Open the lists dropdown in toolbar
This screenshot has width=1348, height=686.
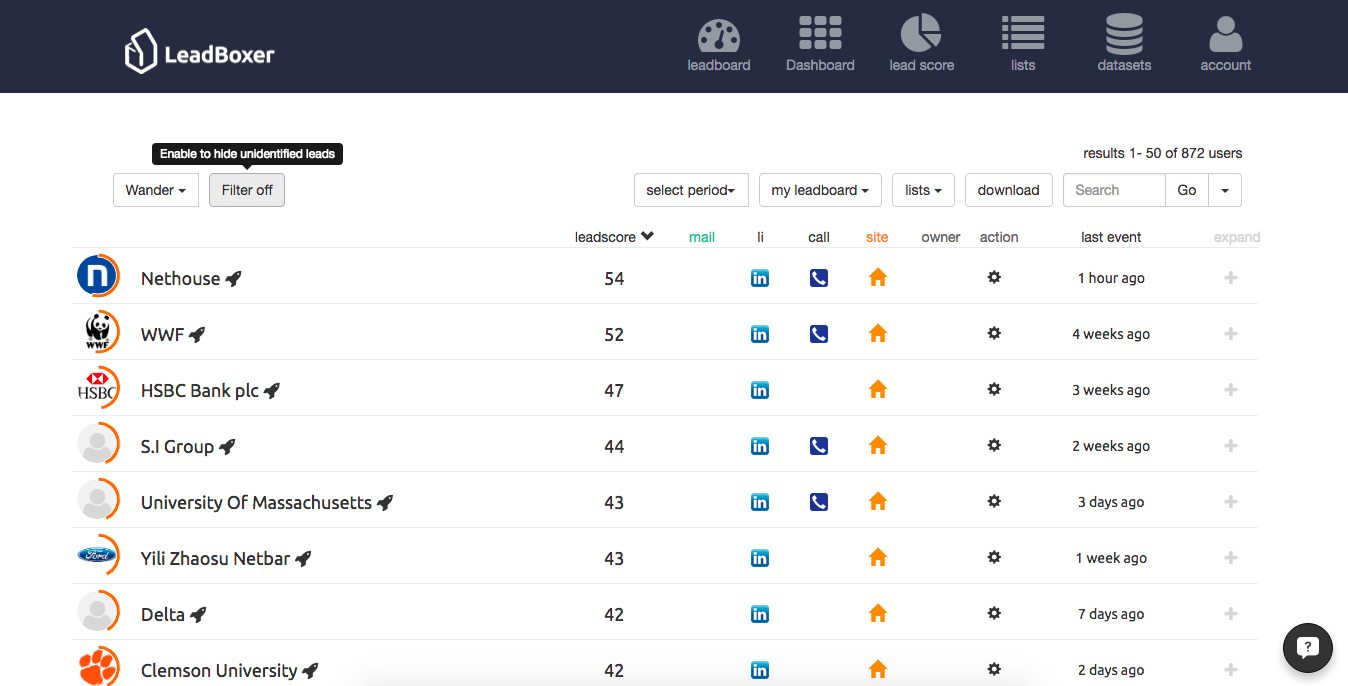pyautogui.click(x=923, y=190)
